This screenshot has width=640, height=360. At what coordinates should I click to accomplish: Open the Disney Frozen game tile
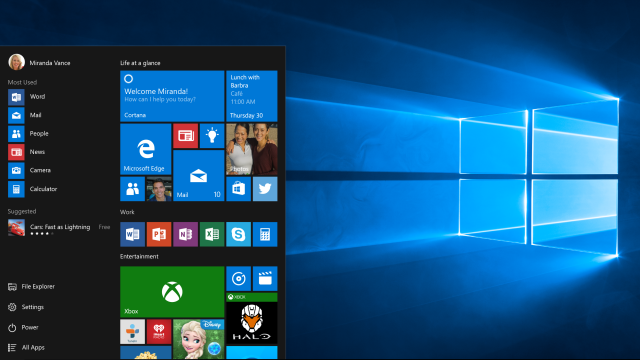click(199, 340)
